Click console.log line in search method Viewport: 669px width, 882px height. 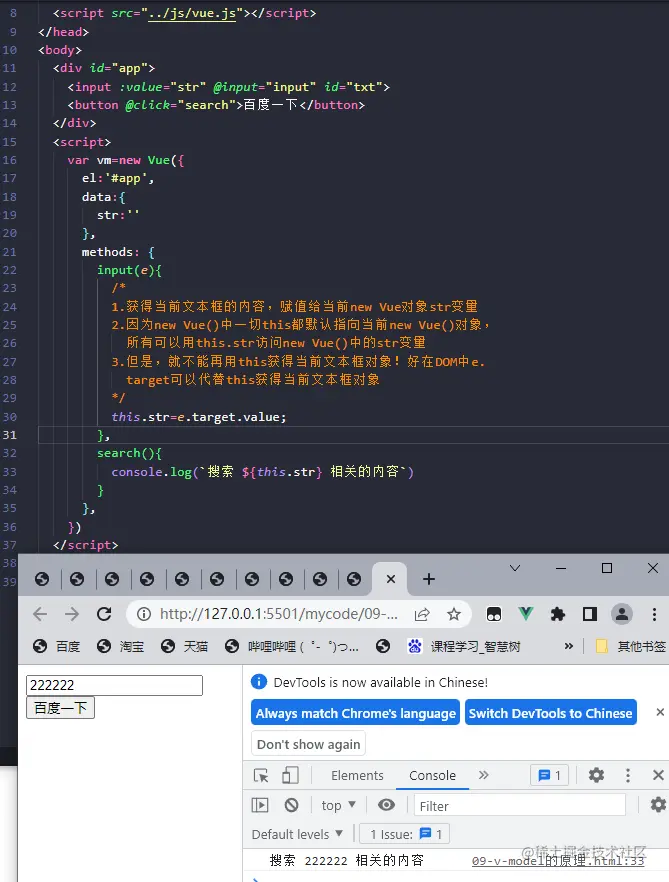[262, 471]
